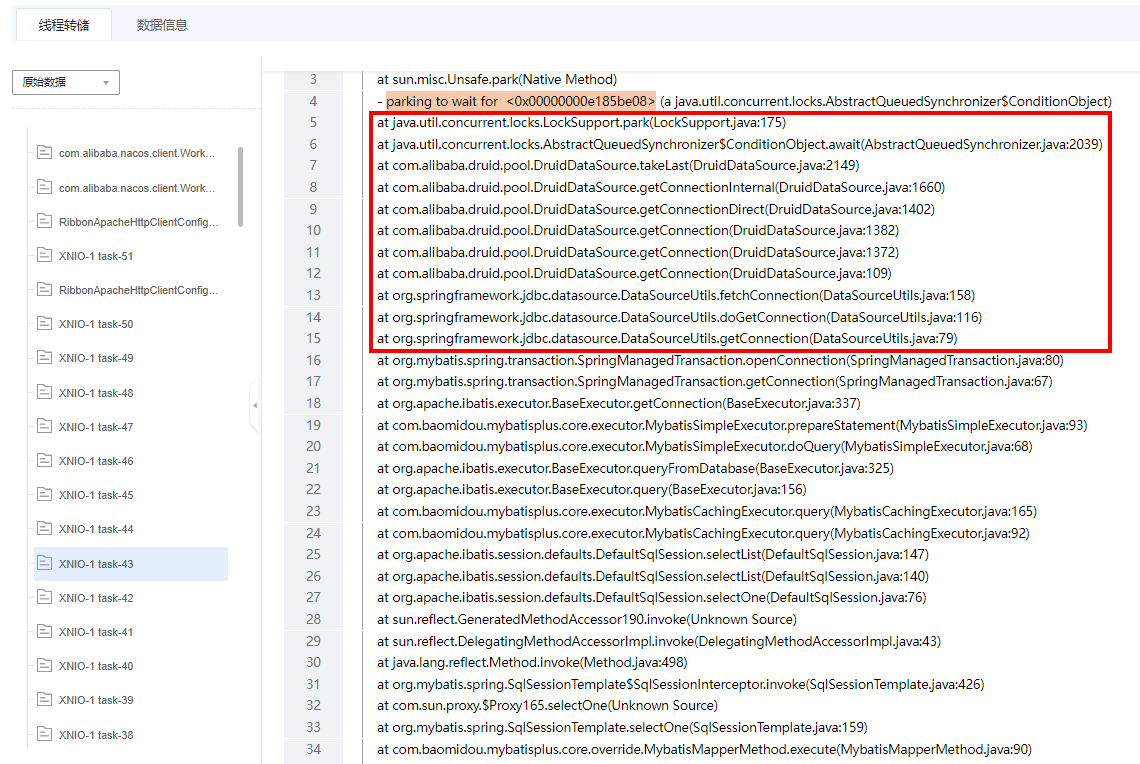1140x764 pixels.
Task: Collapse the thread list side panel
Action: pyautogui.click(x=254, y=405)
